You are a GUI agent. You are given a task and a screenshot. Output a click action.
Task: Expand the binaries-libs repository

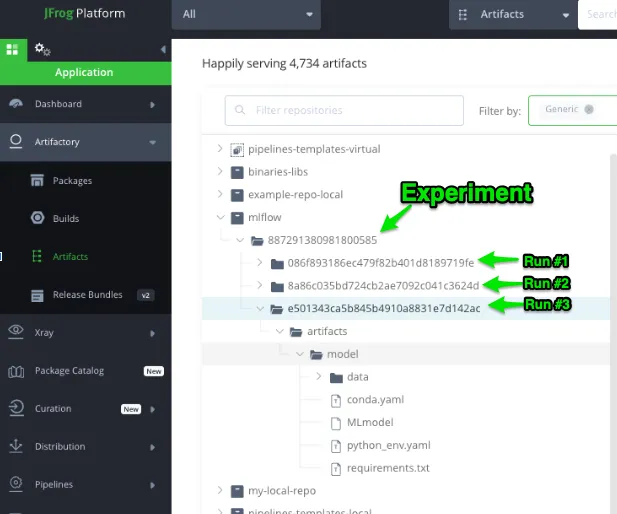tap(220, 172)
